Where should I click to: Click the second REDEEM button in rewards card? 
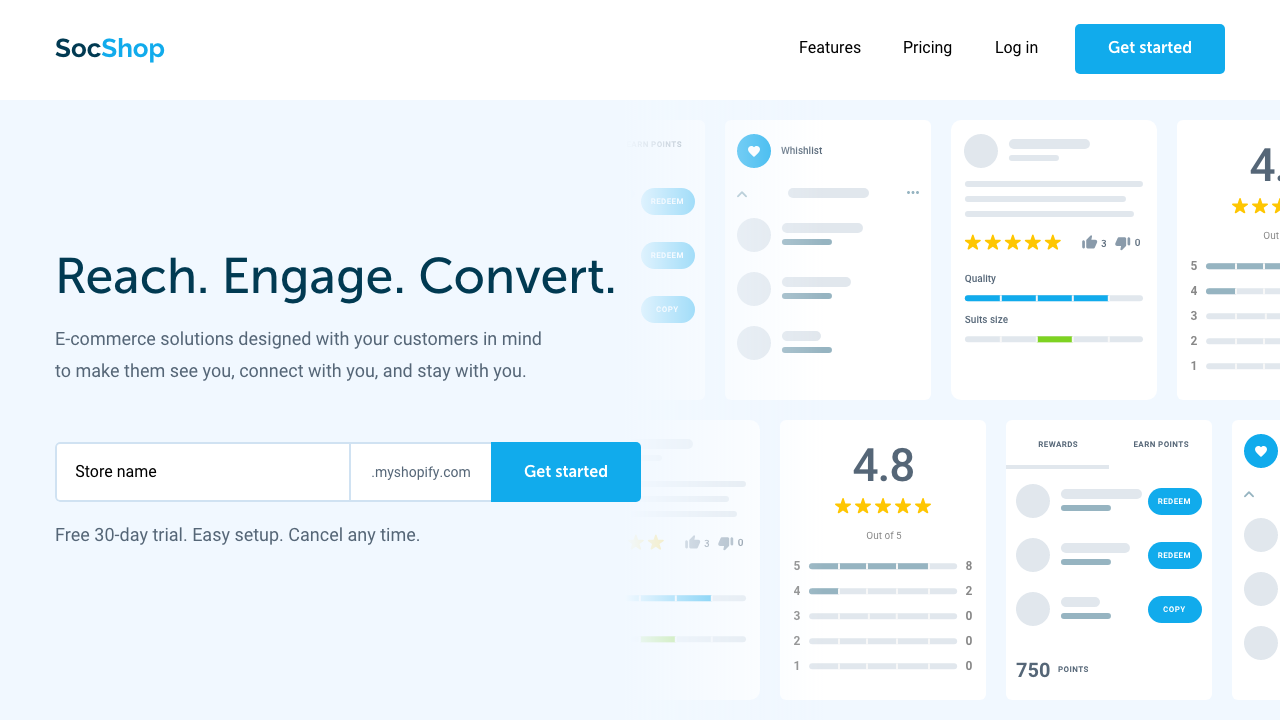(x=1175, y=555)
